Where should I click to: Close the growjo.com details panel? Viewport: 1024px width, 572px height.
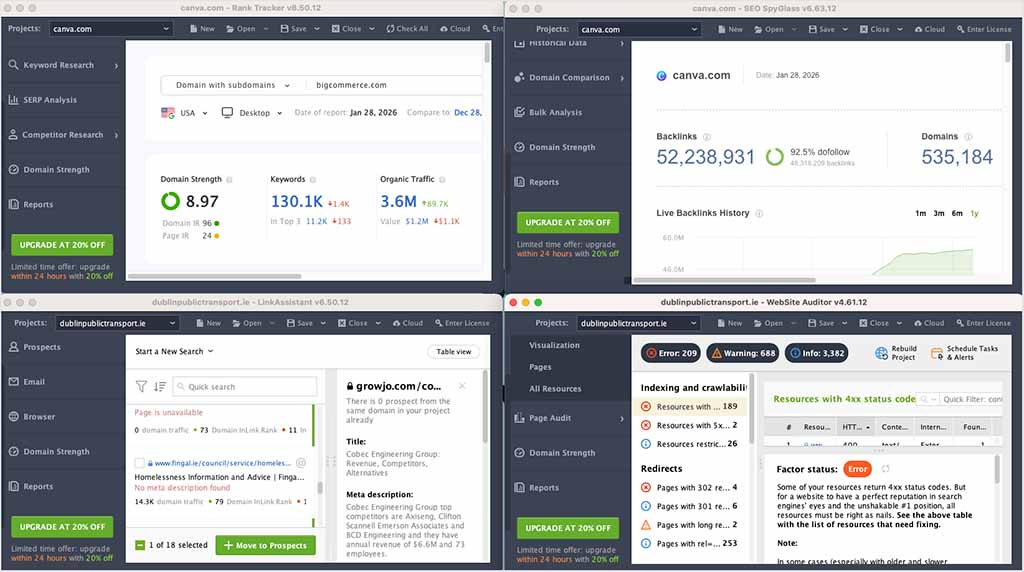[462, 386]
